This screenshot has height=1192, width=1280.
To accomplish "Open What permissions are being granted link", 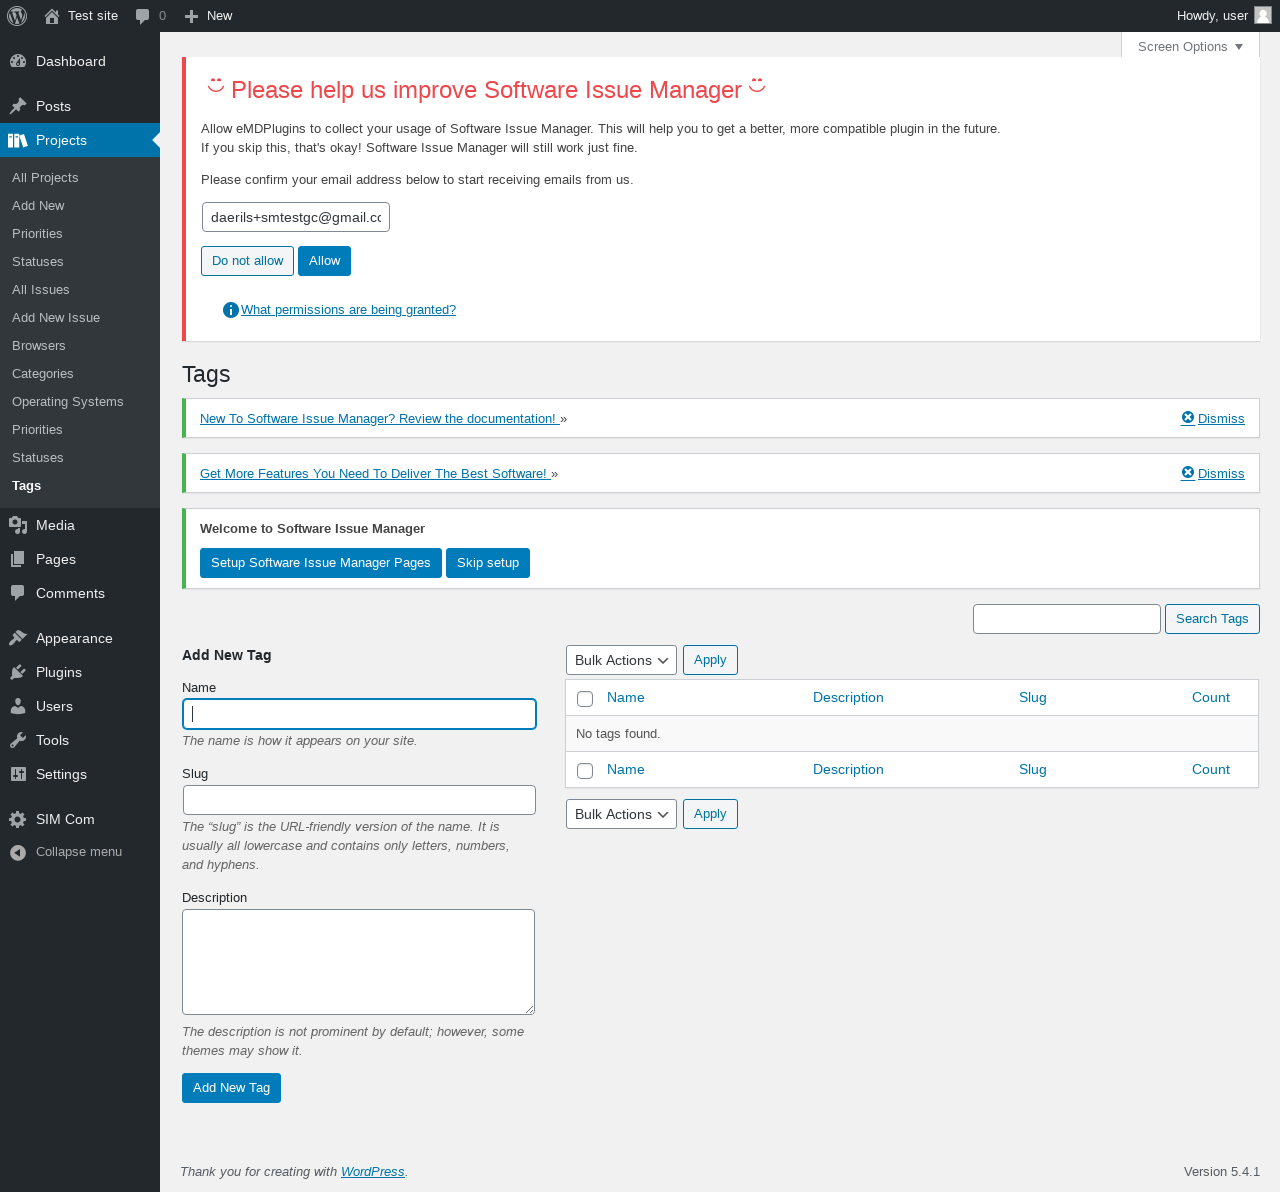I will tap(348, 310).
